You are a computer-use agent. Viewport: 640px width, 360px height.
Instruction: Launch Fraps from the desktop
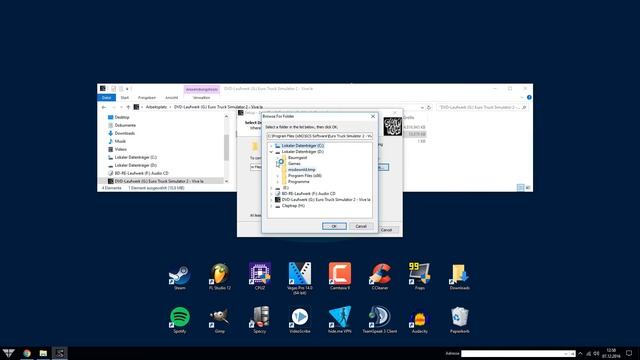pyautogui.click(x=420, y=276)
